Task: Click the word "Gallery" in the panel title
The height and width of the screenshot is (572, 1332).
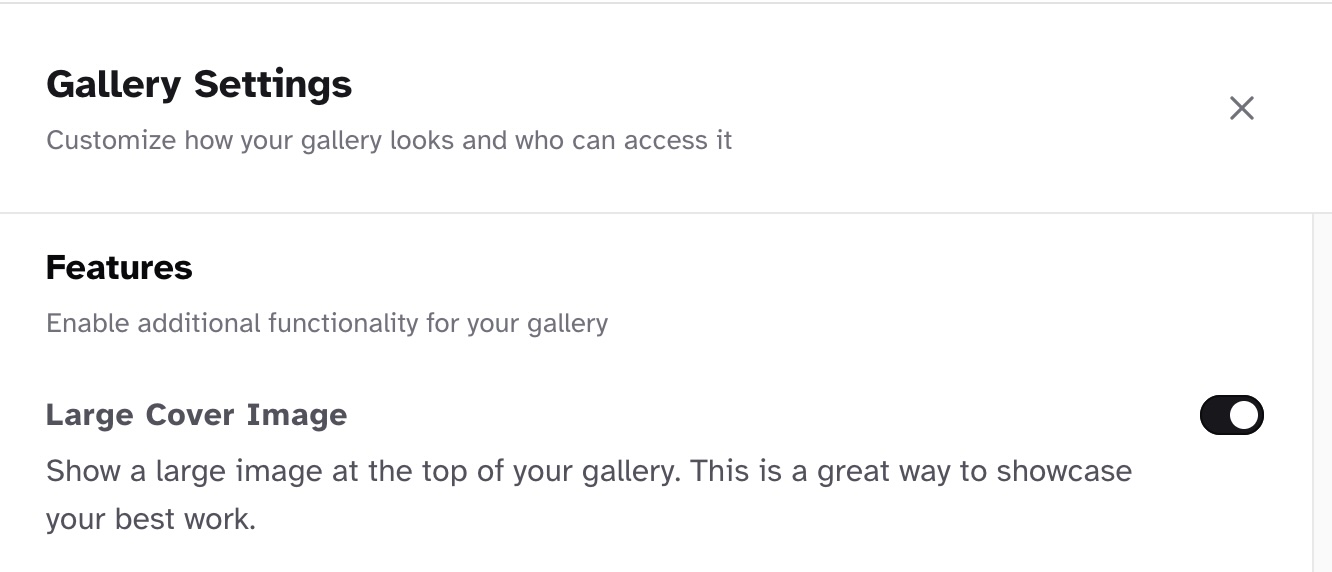Action: (114, 84)
